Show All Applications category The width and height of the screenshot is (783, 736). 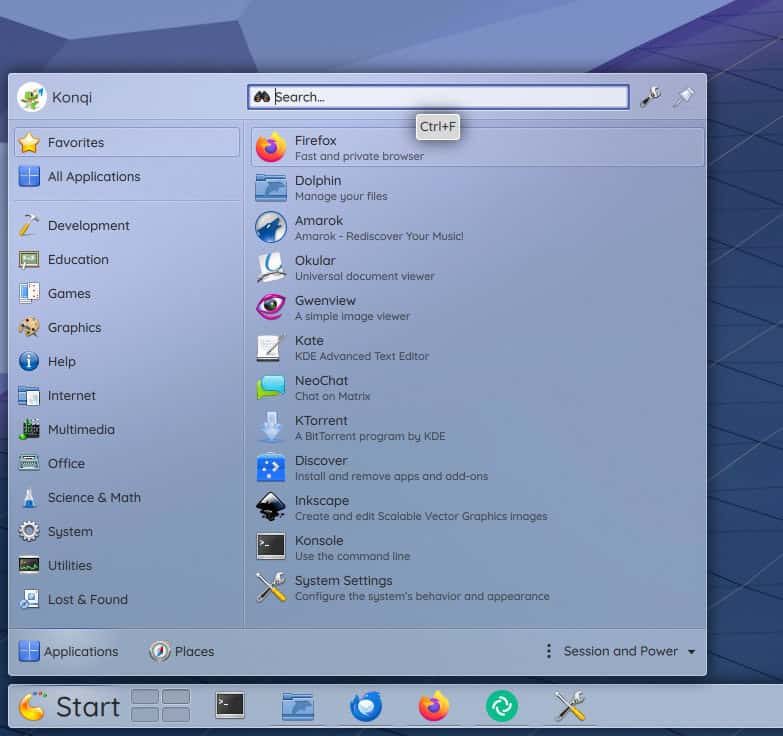127,176
